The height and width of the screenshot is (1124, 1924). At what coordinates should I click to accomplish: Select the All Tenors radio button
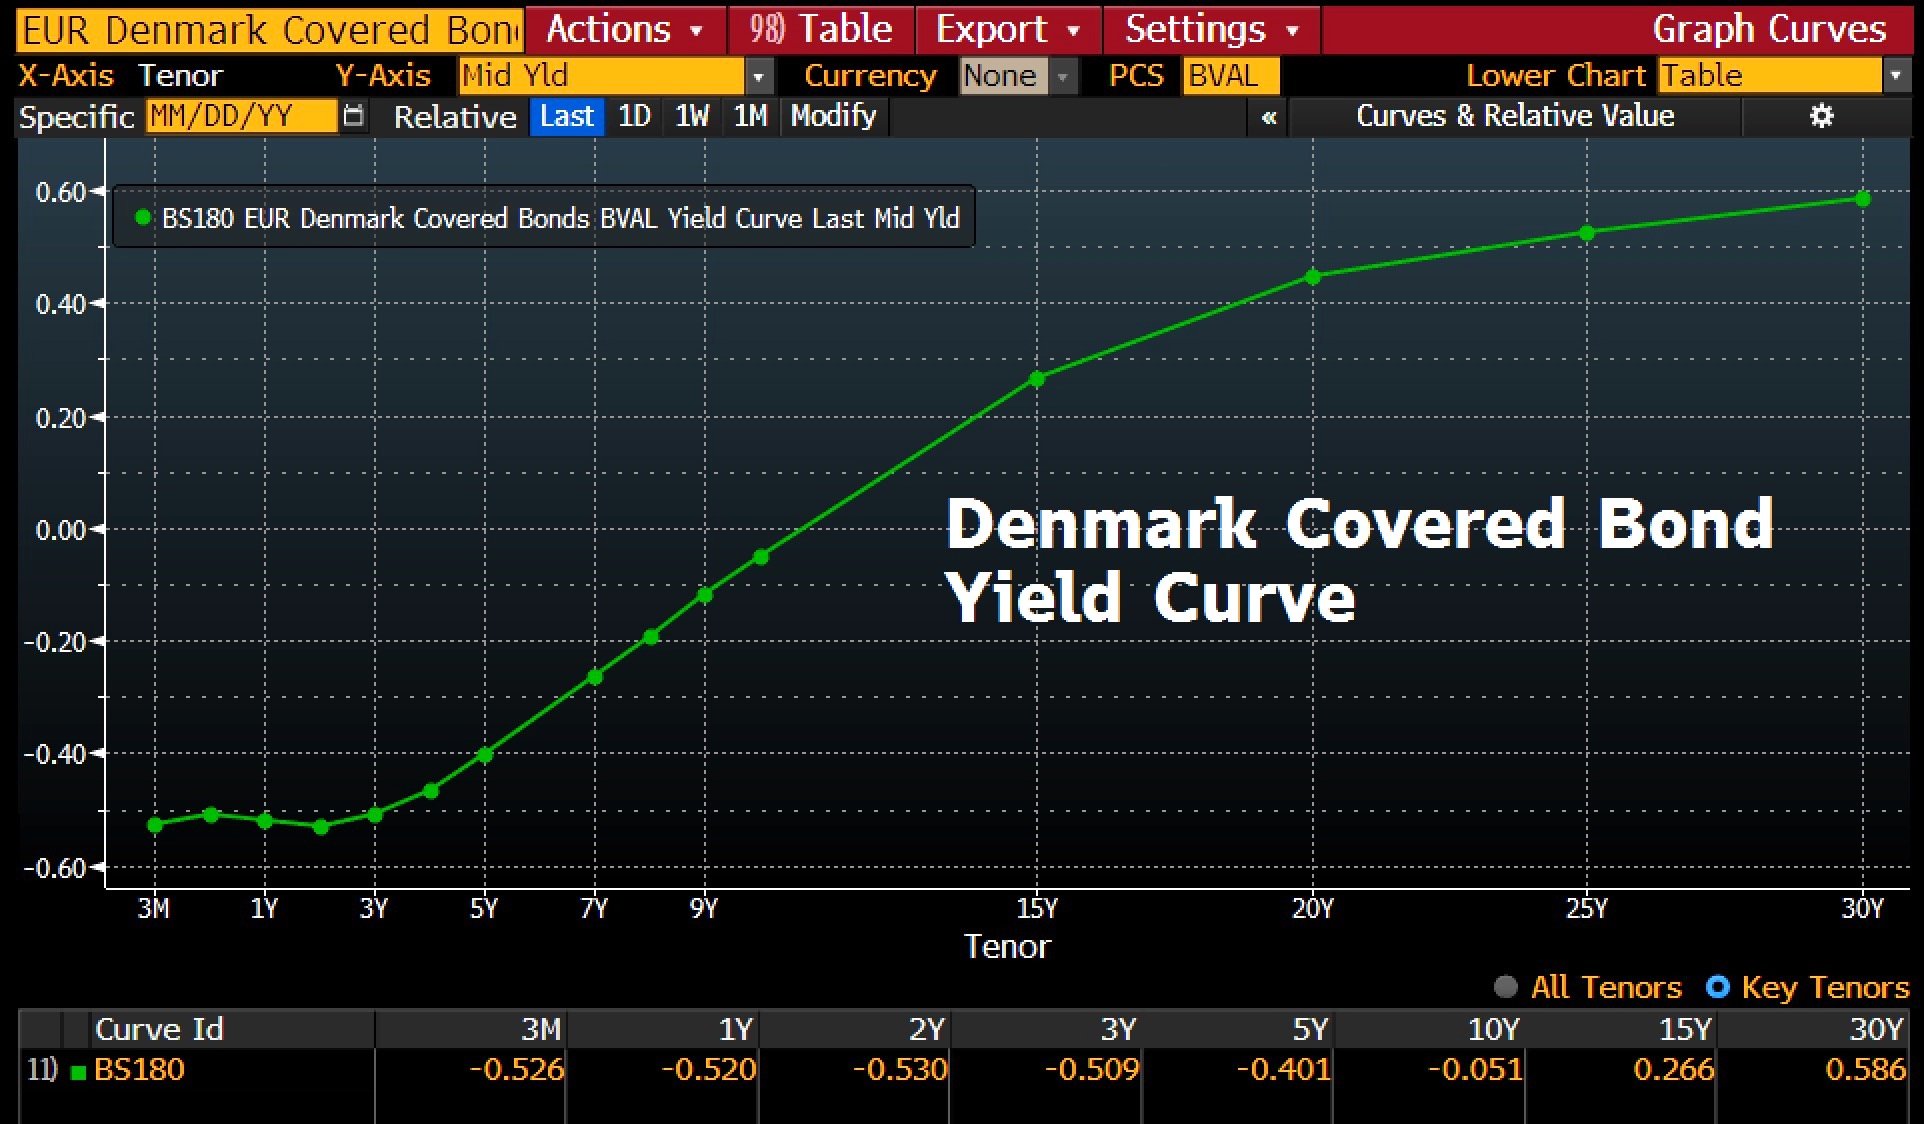(1507, 988)
